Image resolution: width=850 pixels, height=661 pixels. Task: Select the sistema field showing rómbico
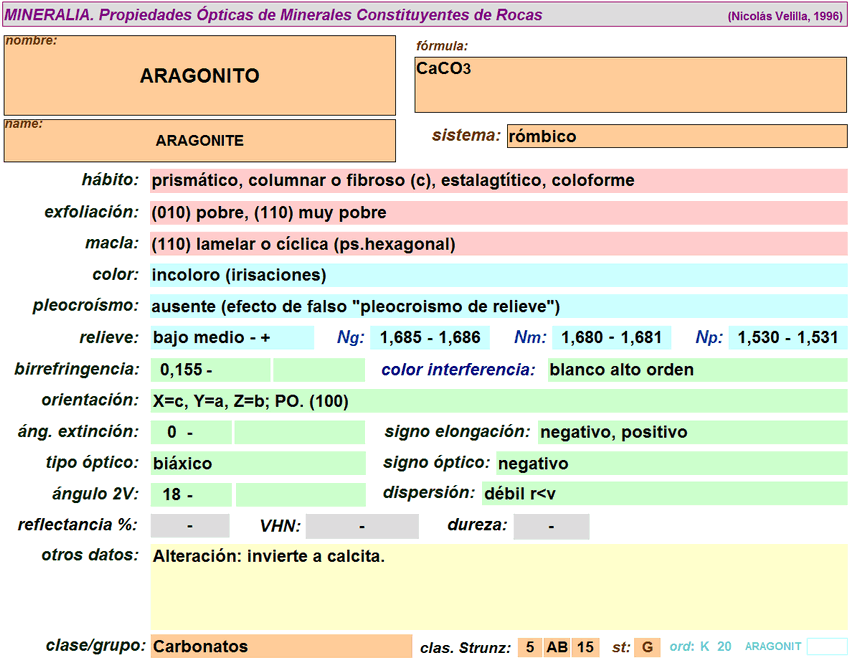676,136
